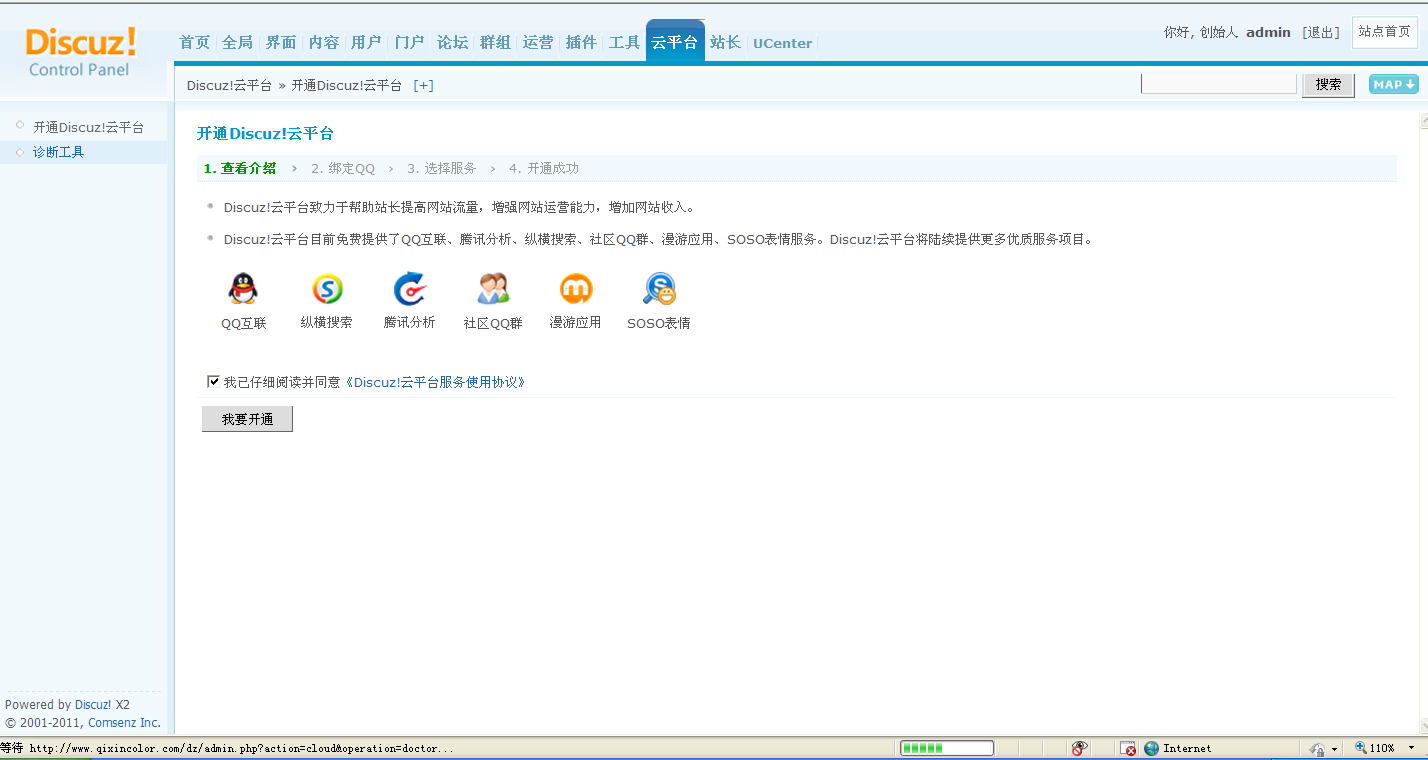The height and width of the screenshot is (760, 1428).
Task: Open the 社区QQ群 service icon
Action: click(x=493, y=290)
